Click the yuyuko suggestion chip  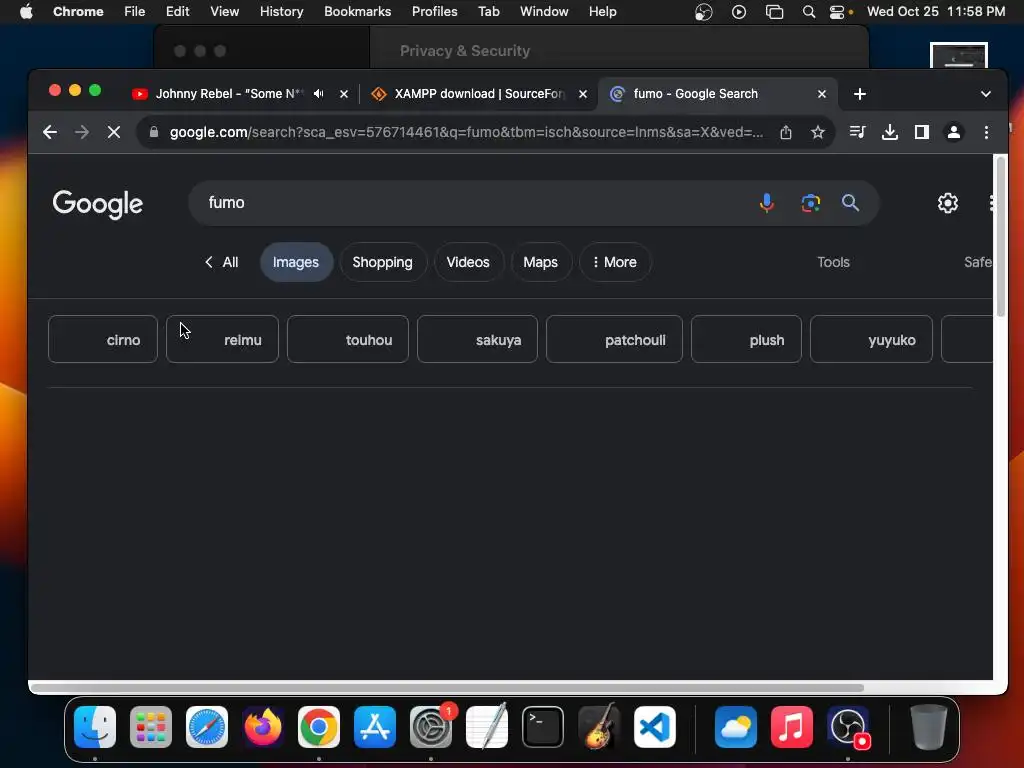[871, 340]
